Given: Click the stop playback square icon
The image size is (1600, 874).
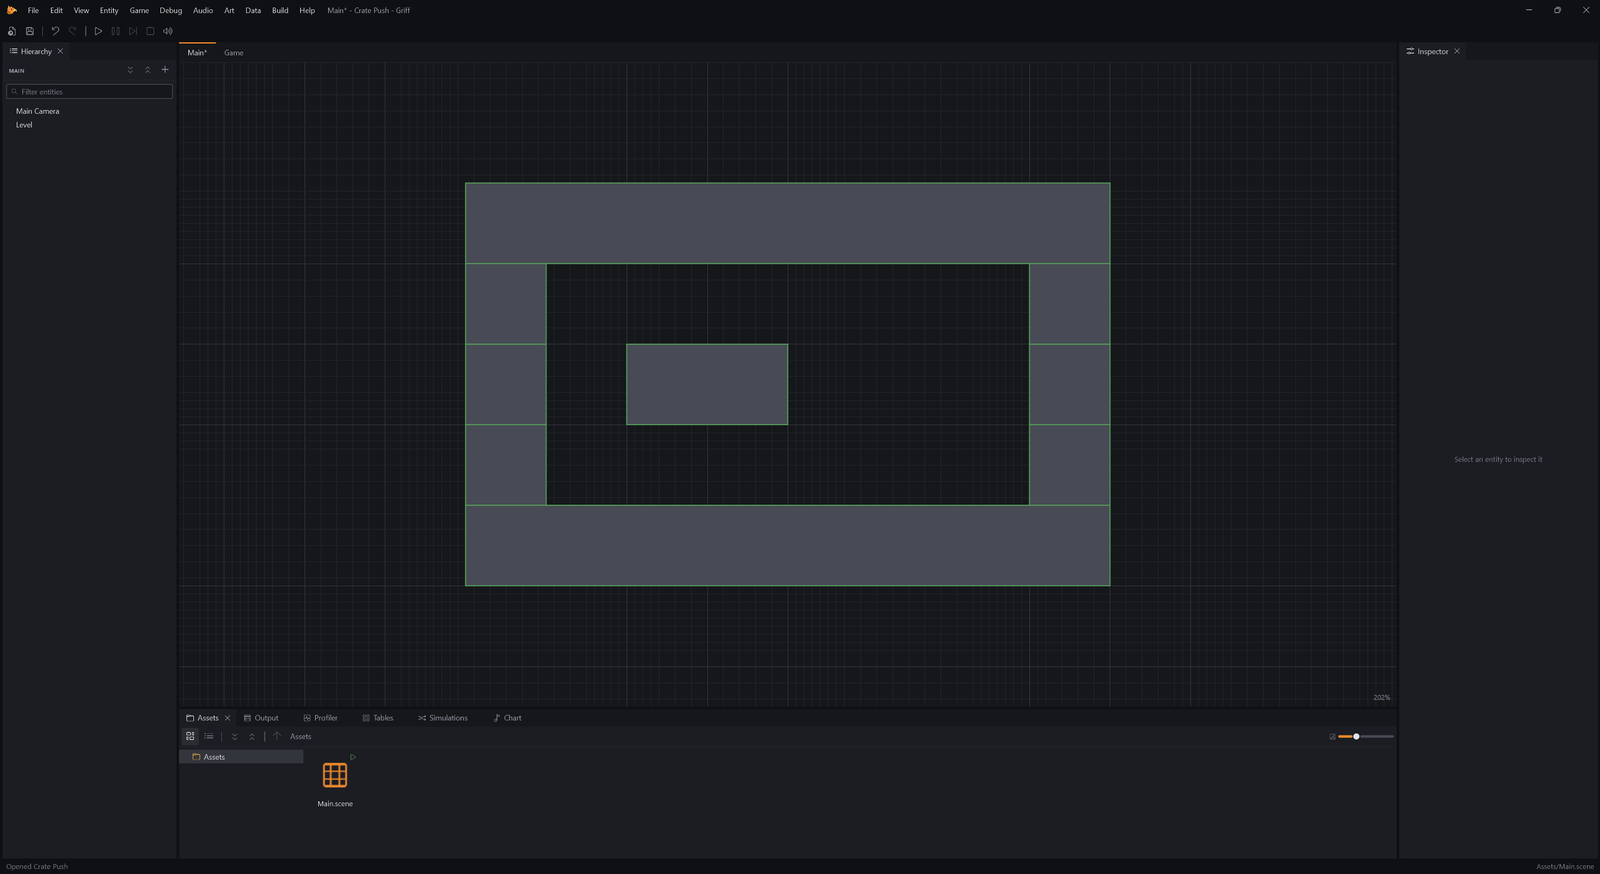Looking at the screenshot, I should (x=150, y=31).
